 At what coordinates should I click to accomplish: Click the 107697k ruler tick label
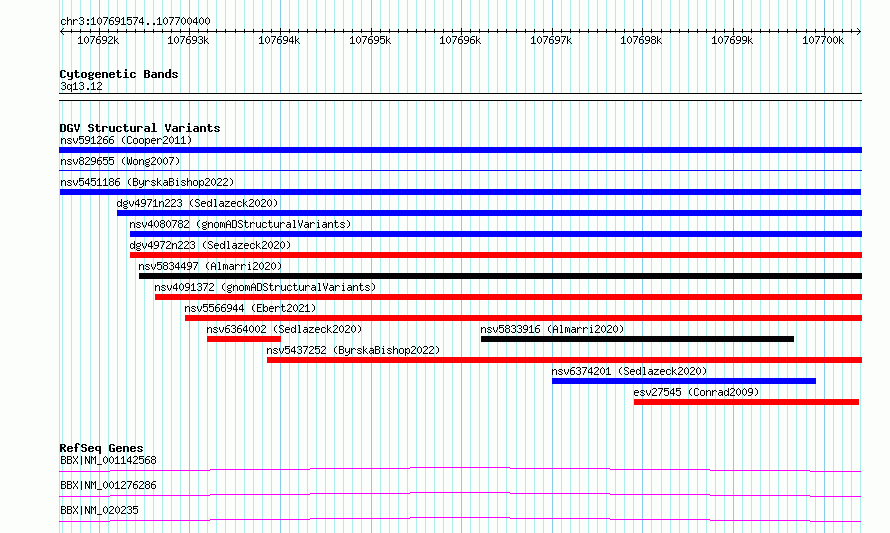[551, 40]
